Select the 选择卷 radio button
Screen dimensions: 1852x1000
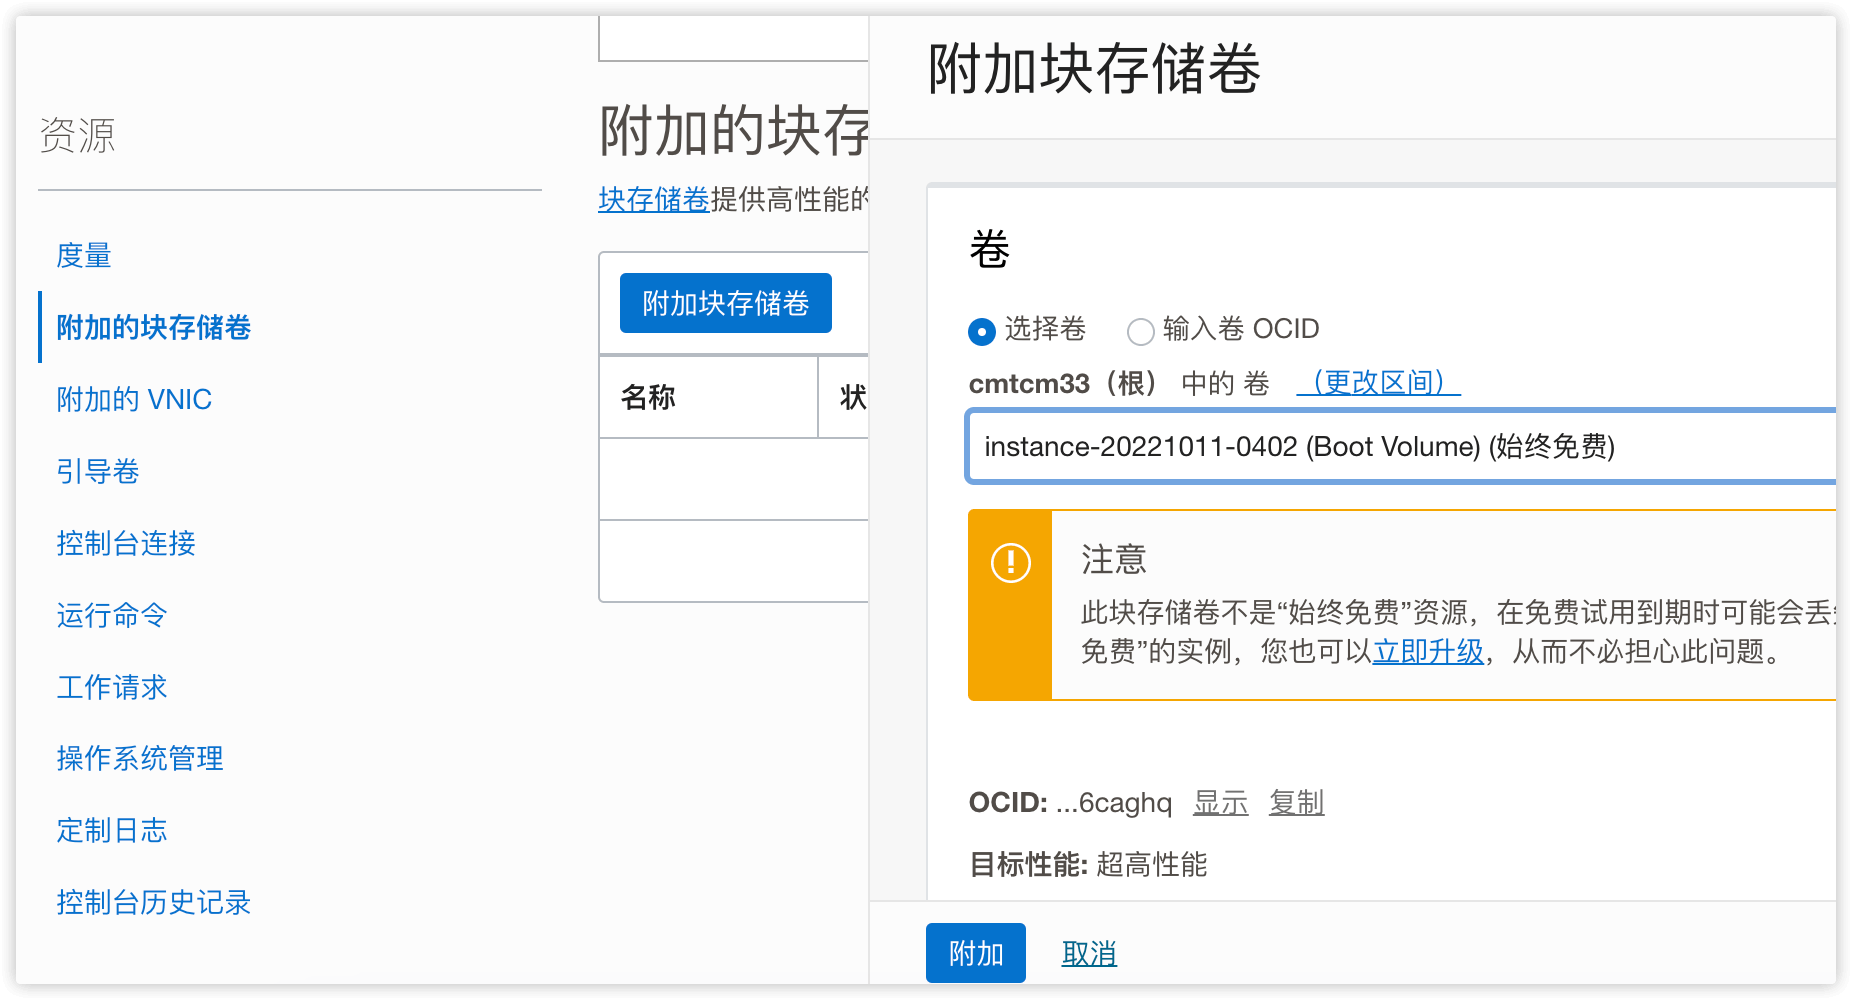981,331
